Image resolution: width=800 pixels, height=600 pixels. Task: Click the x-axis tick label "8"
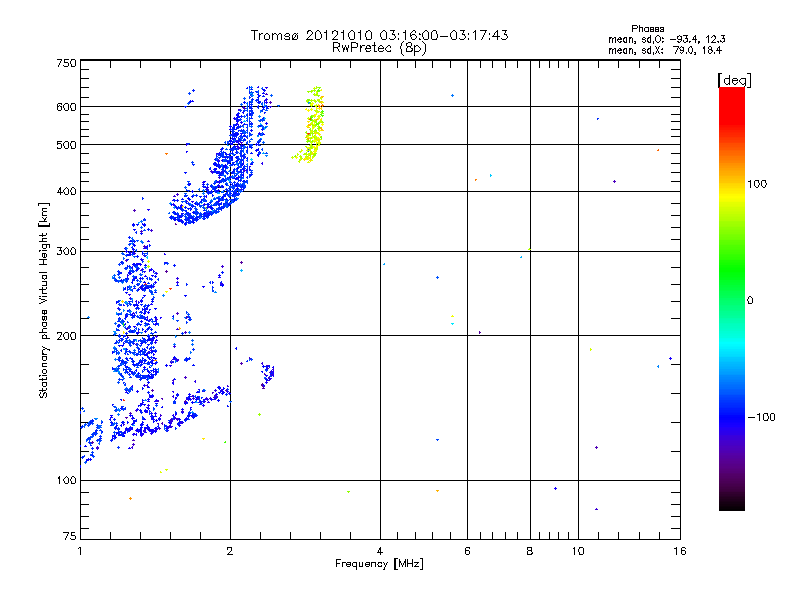tap(530, 551)
